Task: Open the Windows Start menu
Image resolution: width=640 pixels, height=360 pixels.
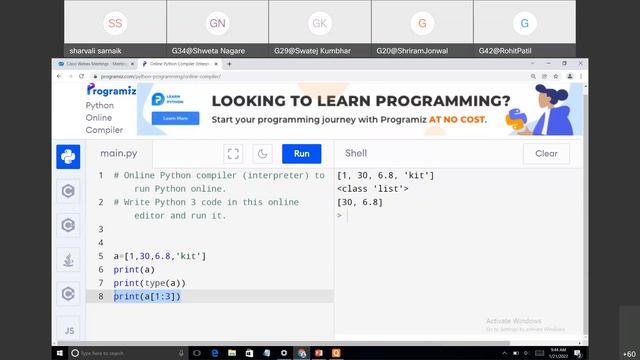Action: 60,353
